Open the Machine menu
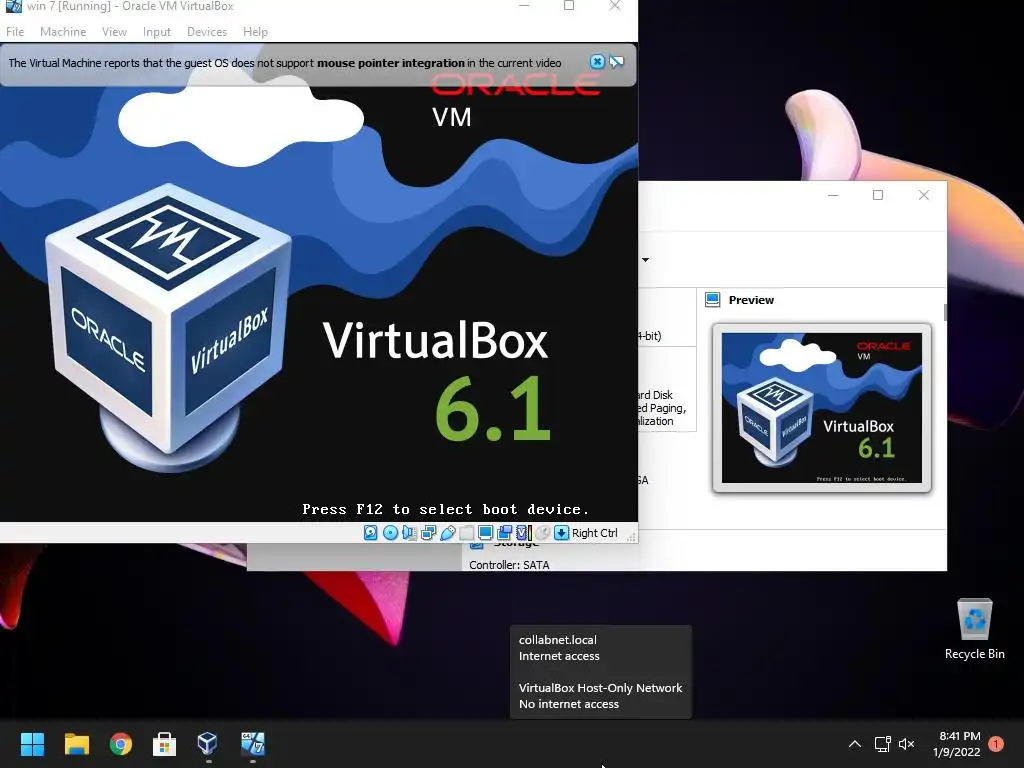The height and width of the screenshot is (768, 1024). (63, 31)
